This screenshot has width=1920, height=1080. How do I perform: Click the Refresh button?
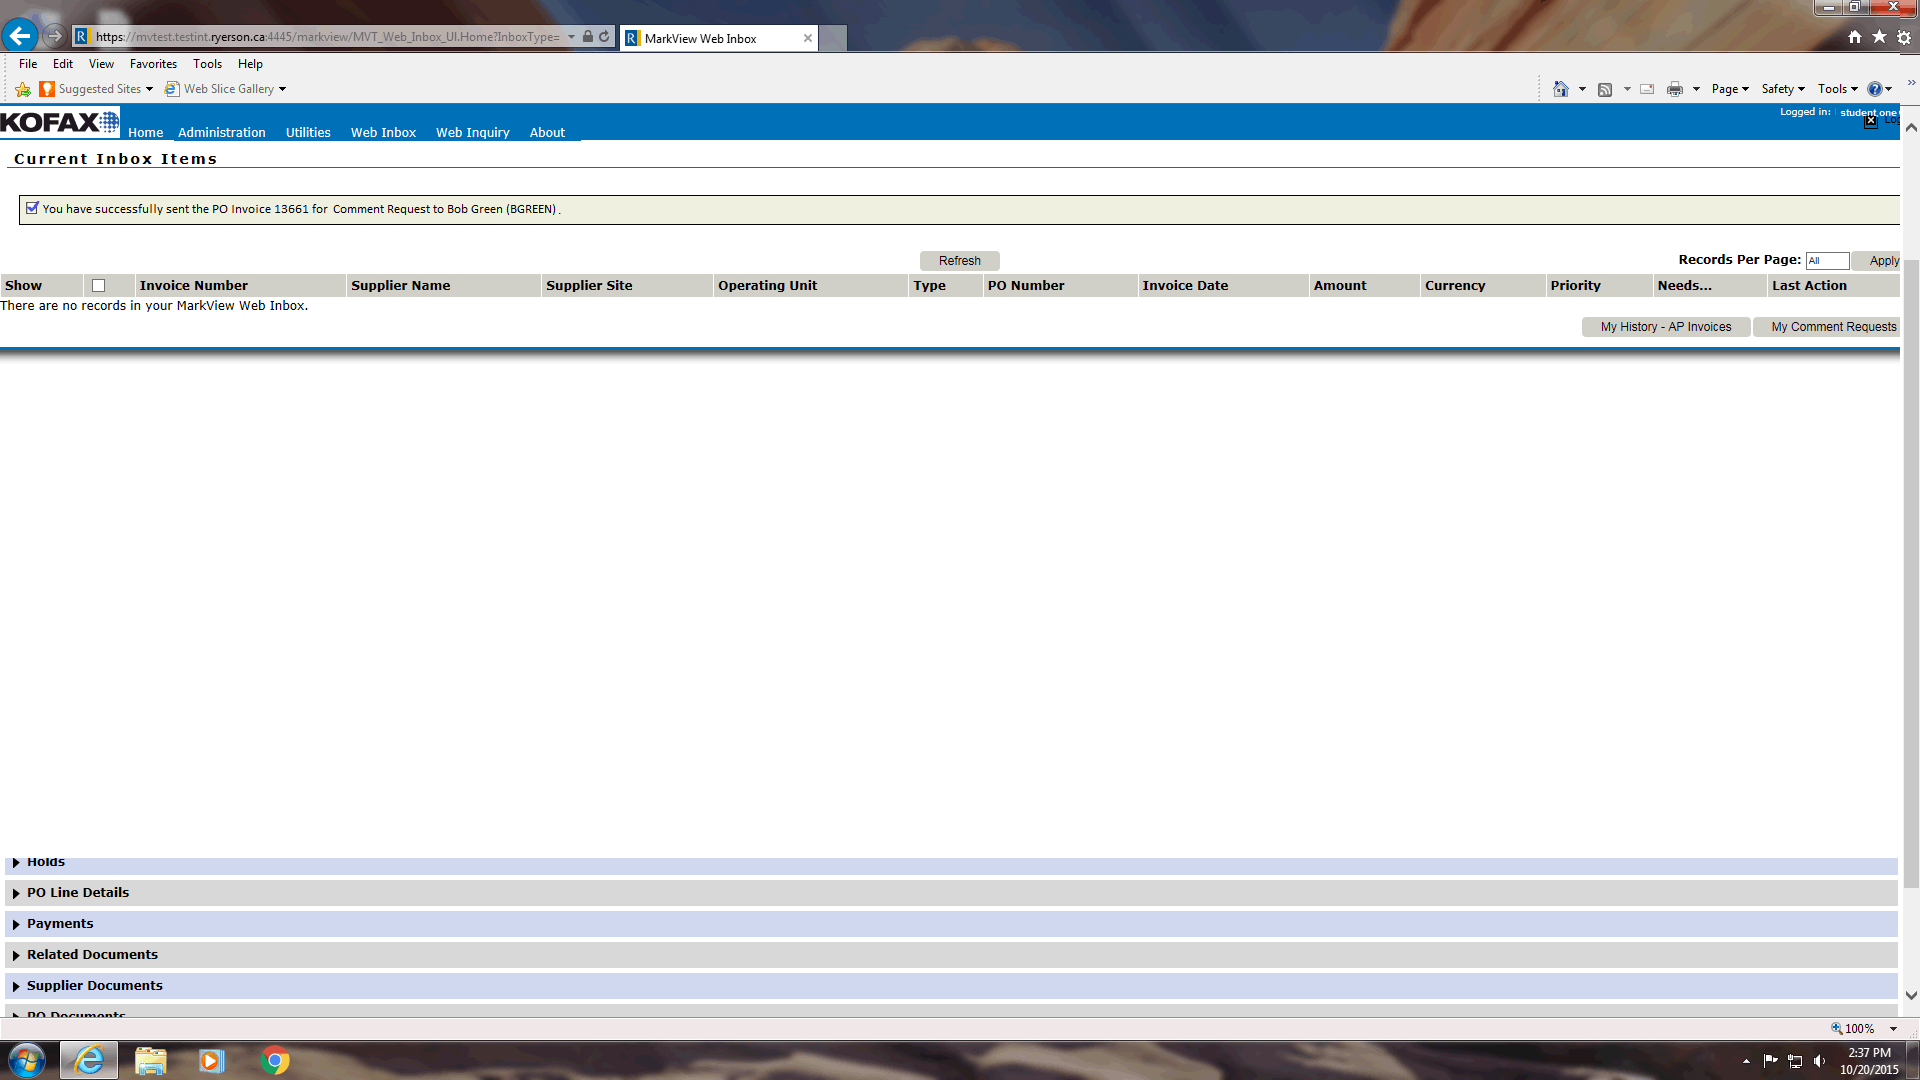(x=959, y=261)
